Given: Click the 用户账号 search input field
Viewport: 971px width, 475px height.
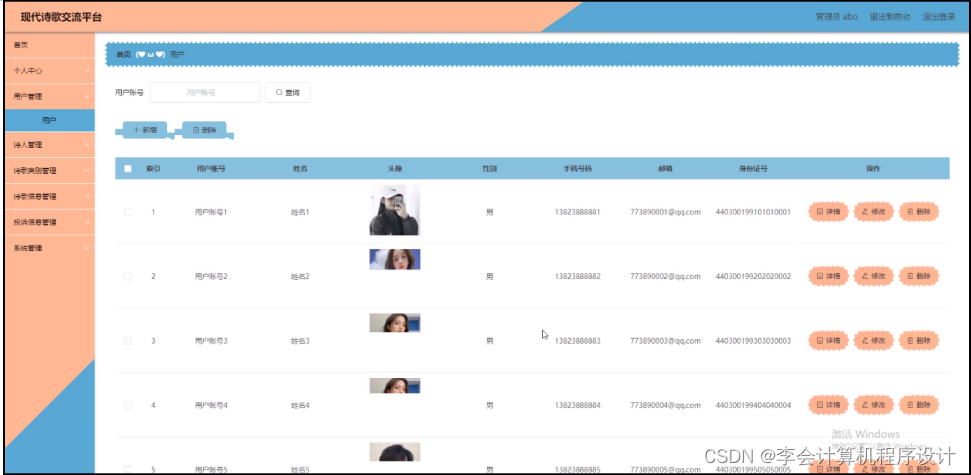Looking at the screenshot, I should pos(205,92).
